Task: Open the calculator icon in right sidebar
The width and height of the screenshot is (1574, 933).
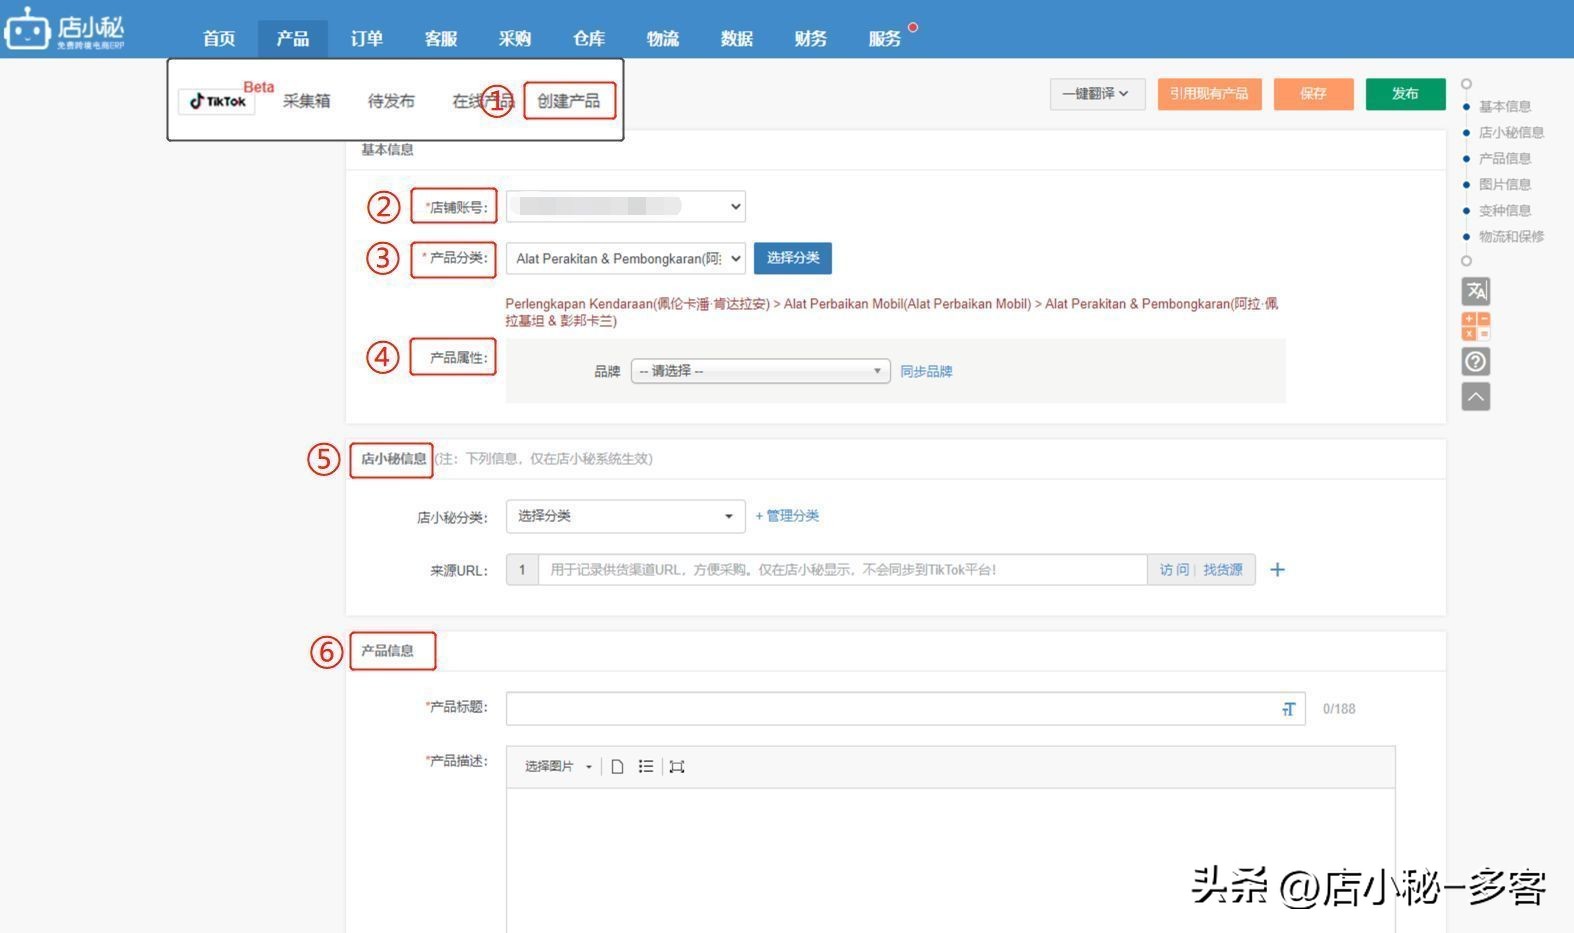Action: 1476,326
